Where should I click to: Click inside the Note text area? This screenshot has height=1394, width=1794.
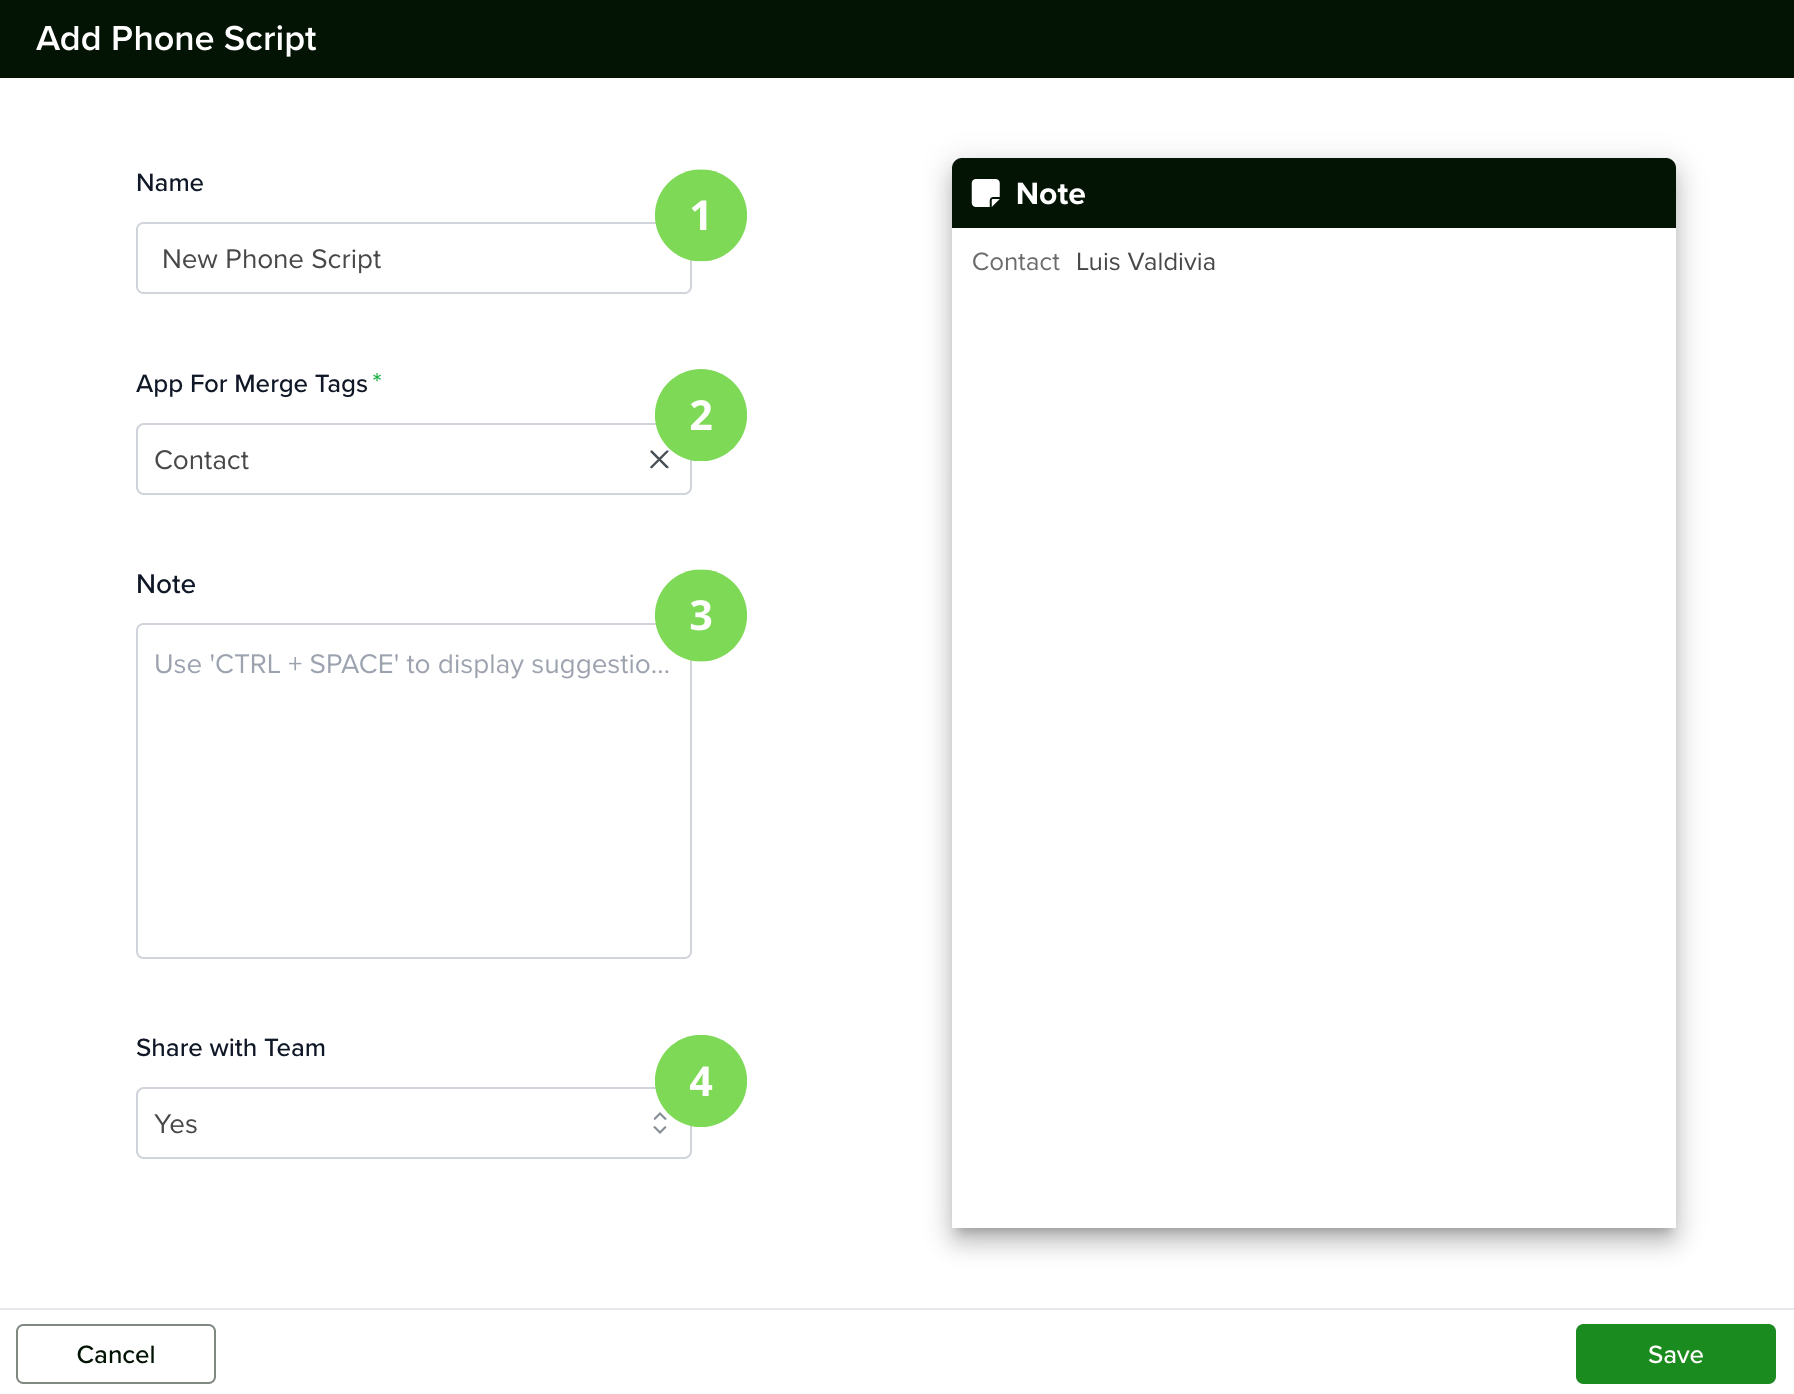(x=413, y=791)
